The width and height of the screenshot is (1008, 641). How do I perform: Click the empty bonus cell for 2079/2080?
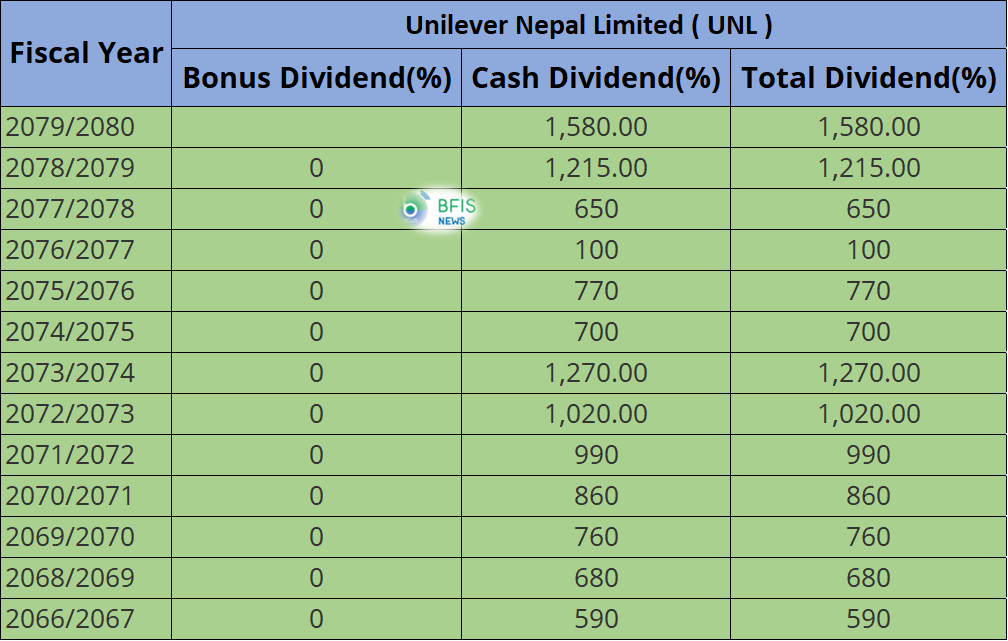pyautogui.click(x=316, y=127)
